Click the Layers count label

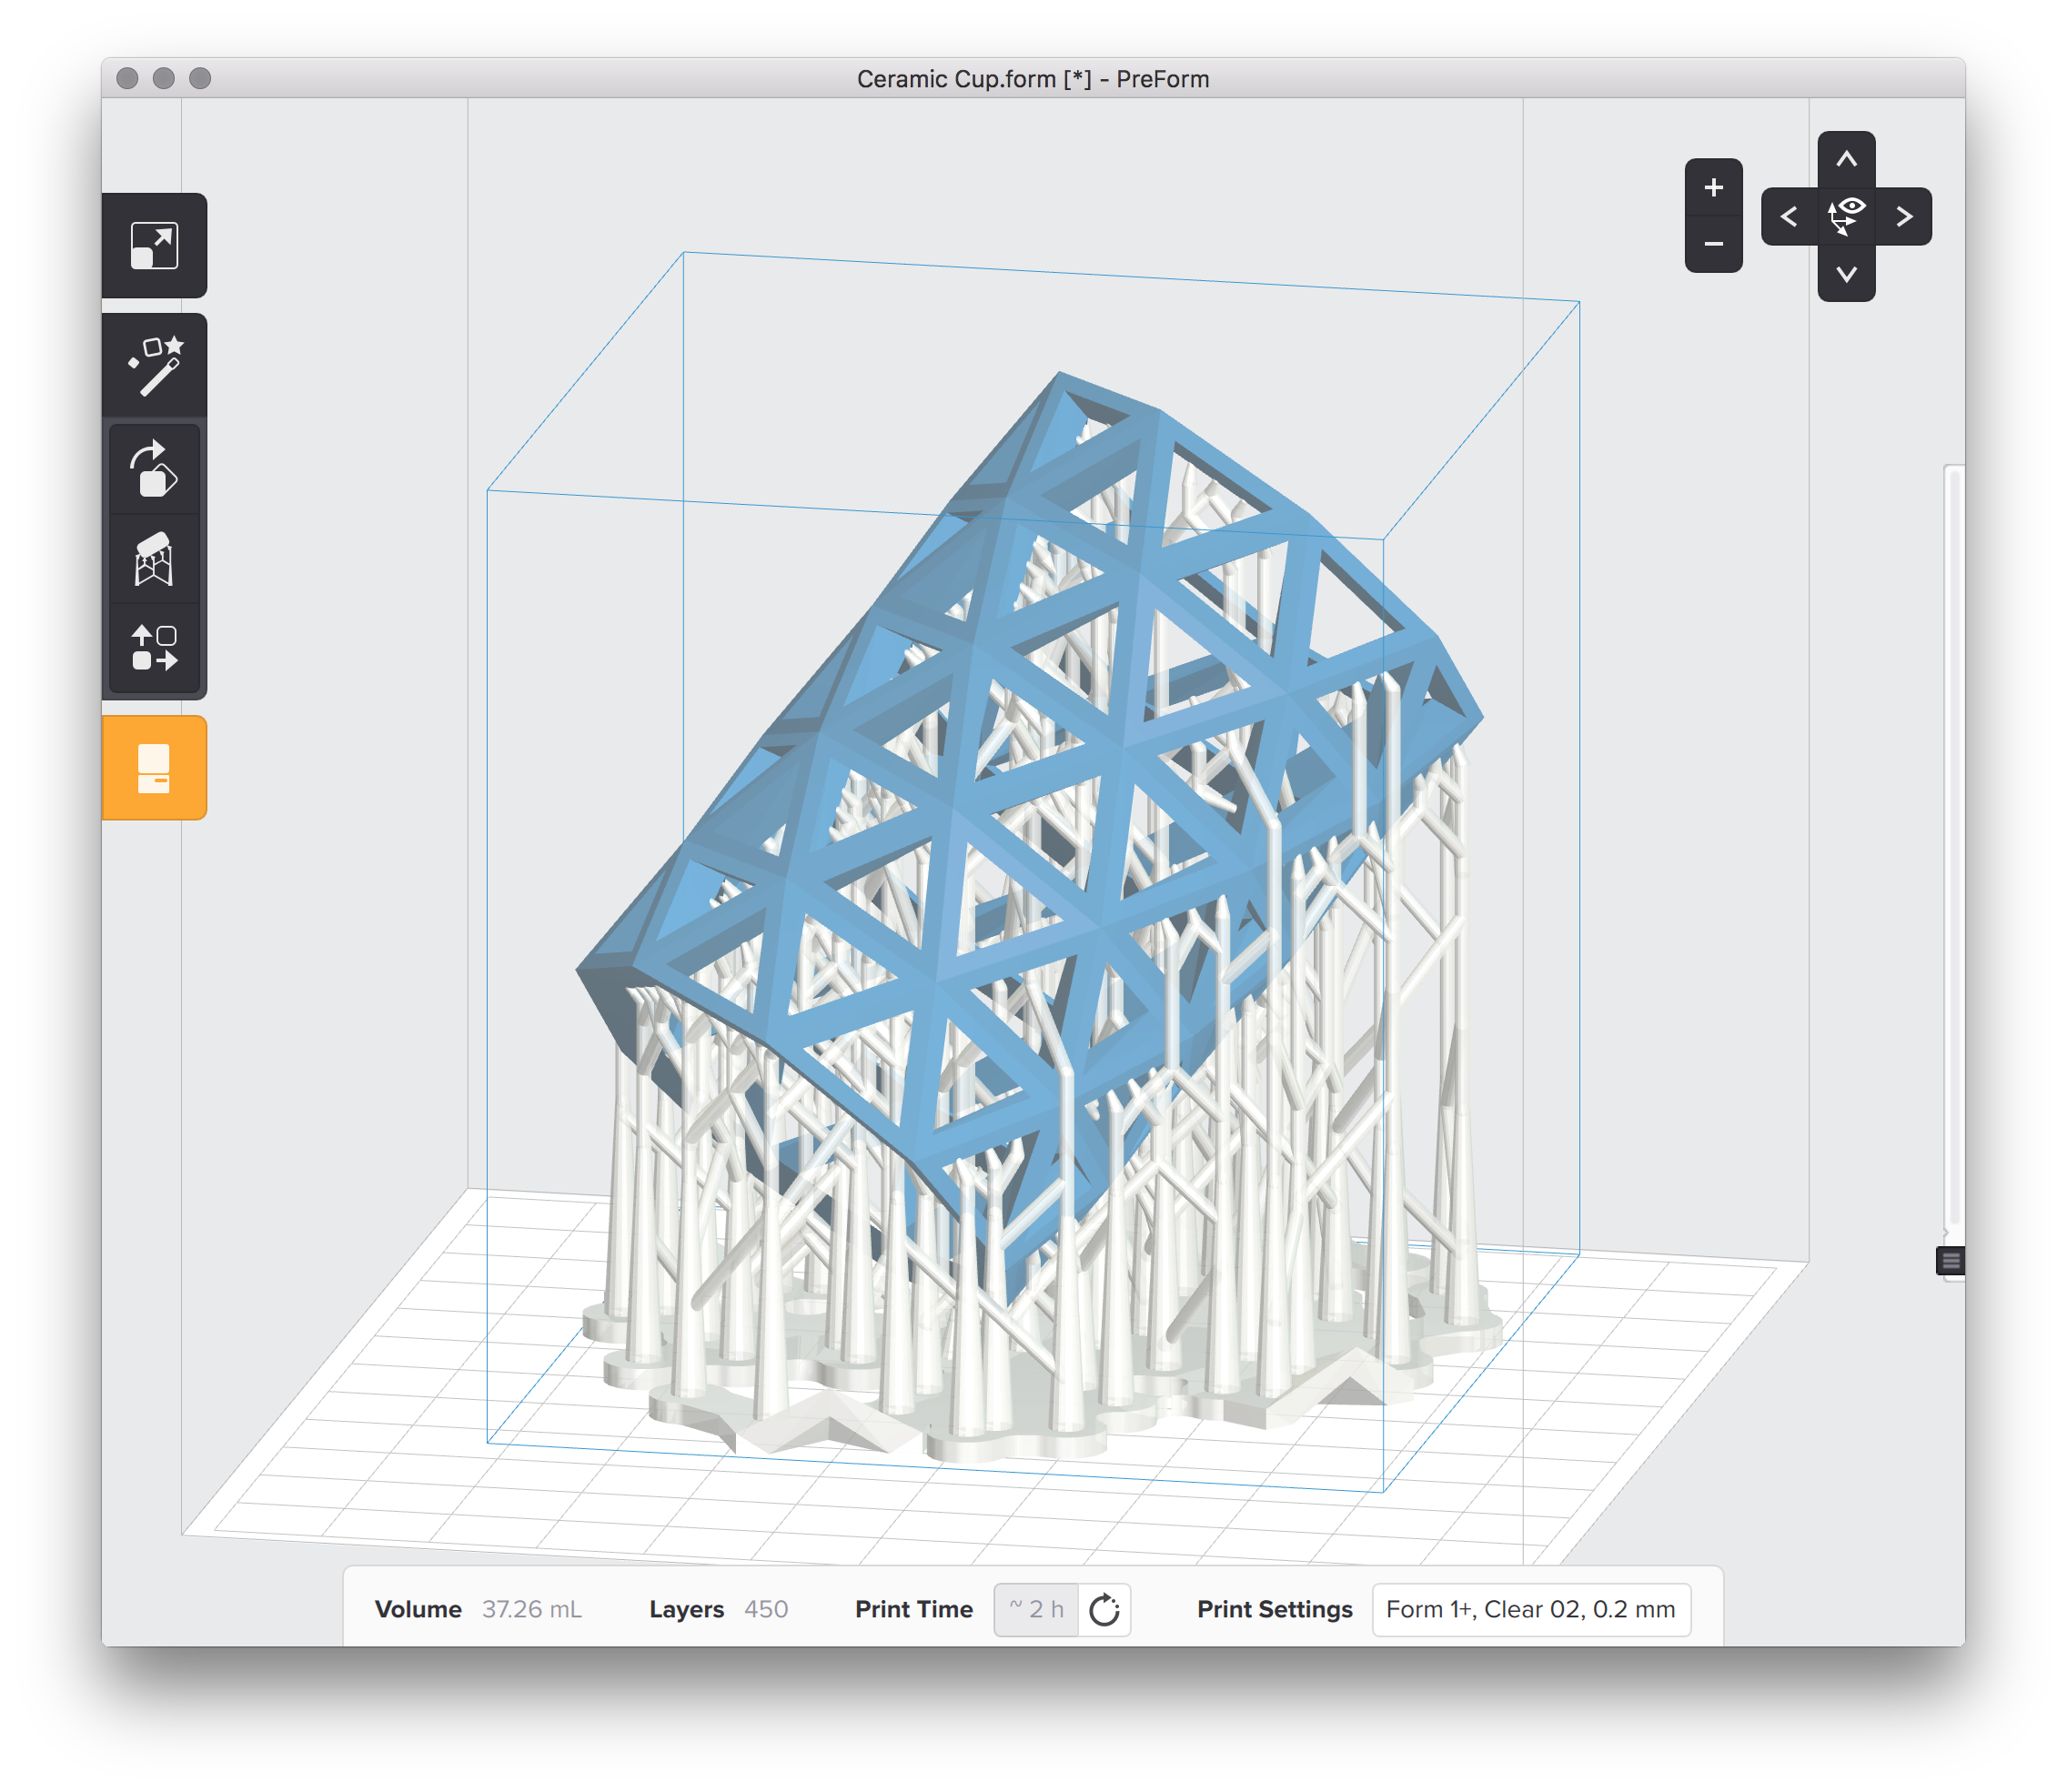(x=688, y=1609)
